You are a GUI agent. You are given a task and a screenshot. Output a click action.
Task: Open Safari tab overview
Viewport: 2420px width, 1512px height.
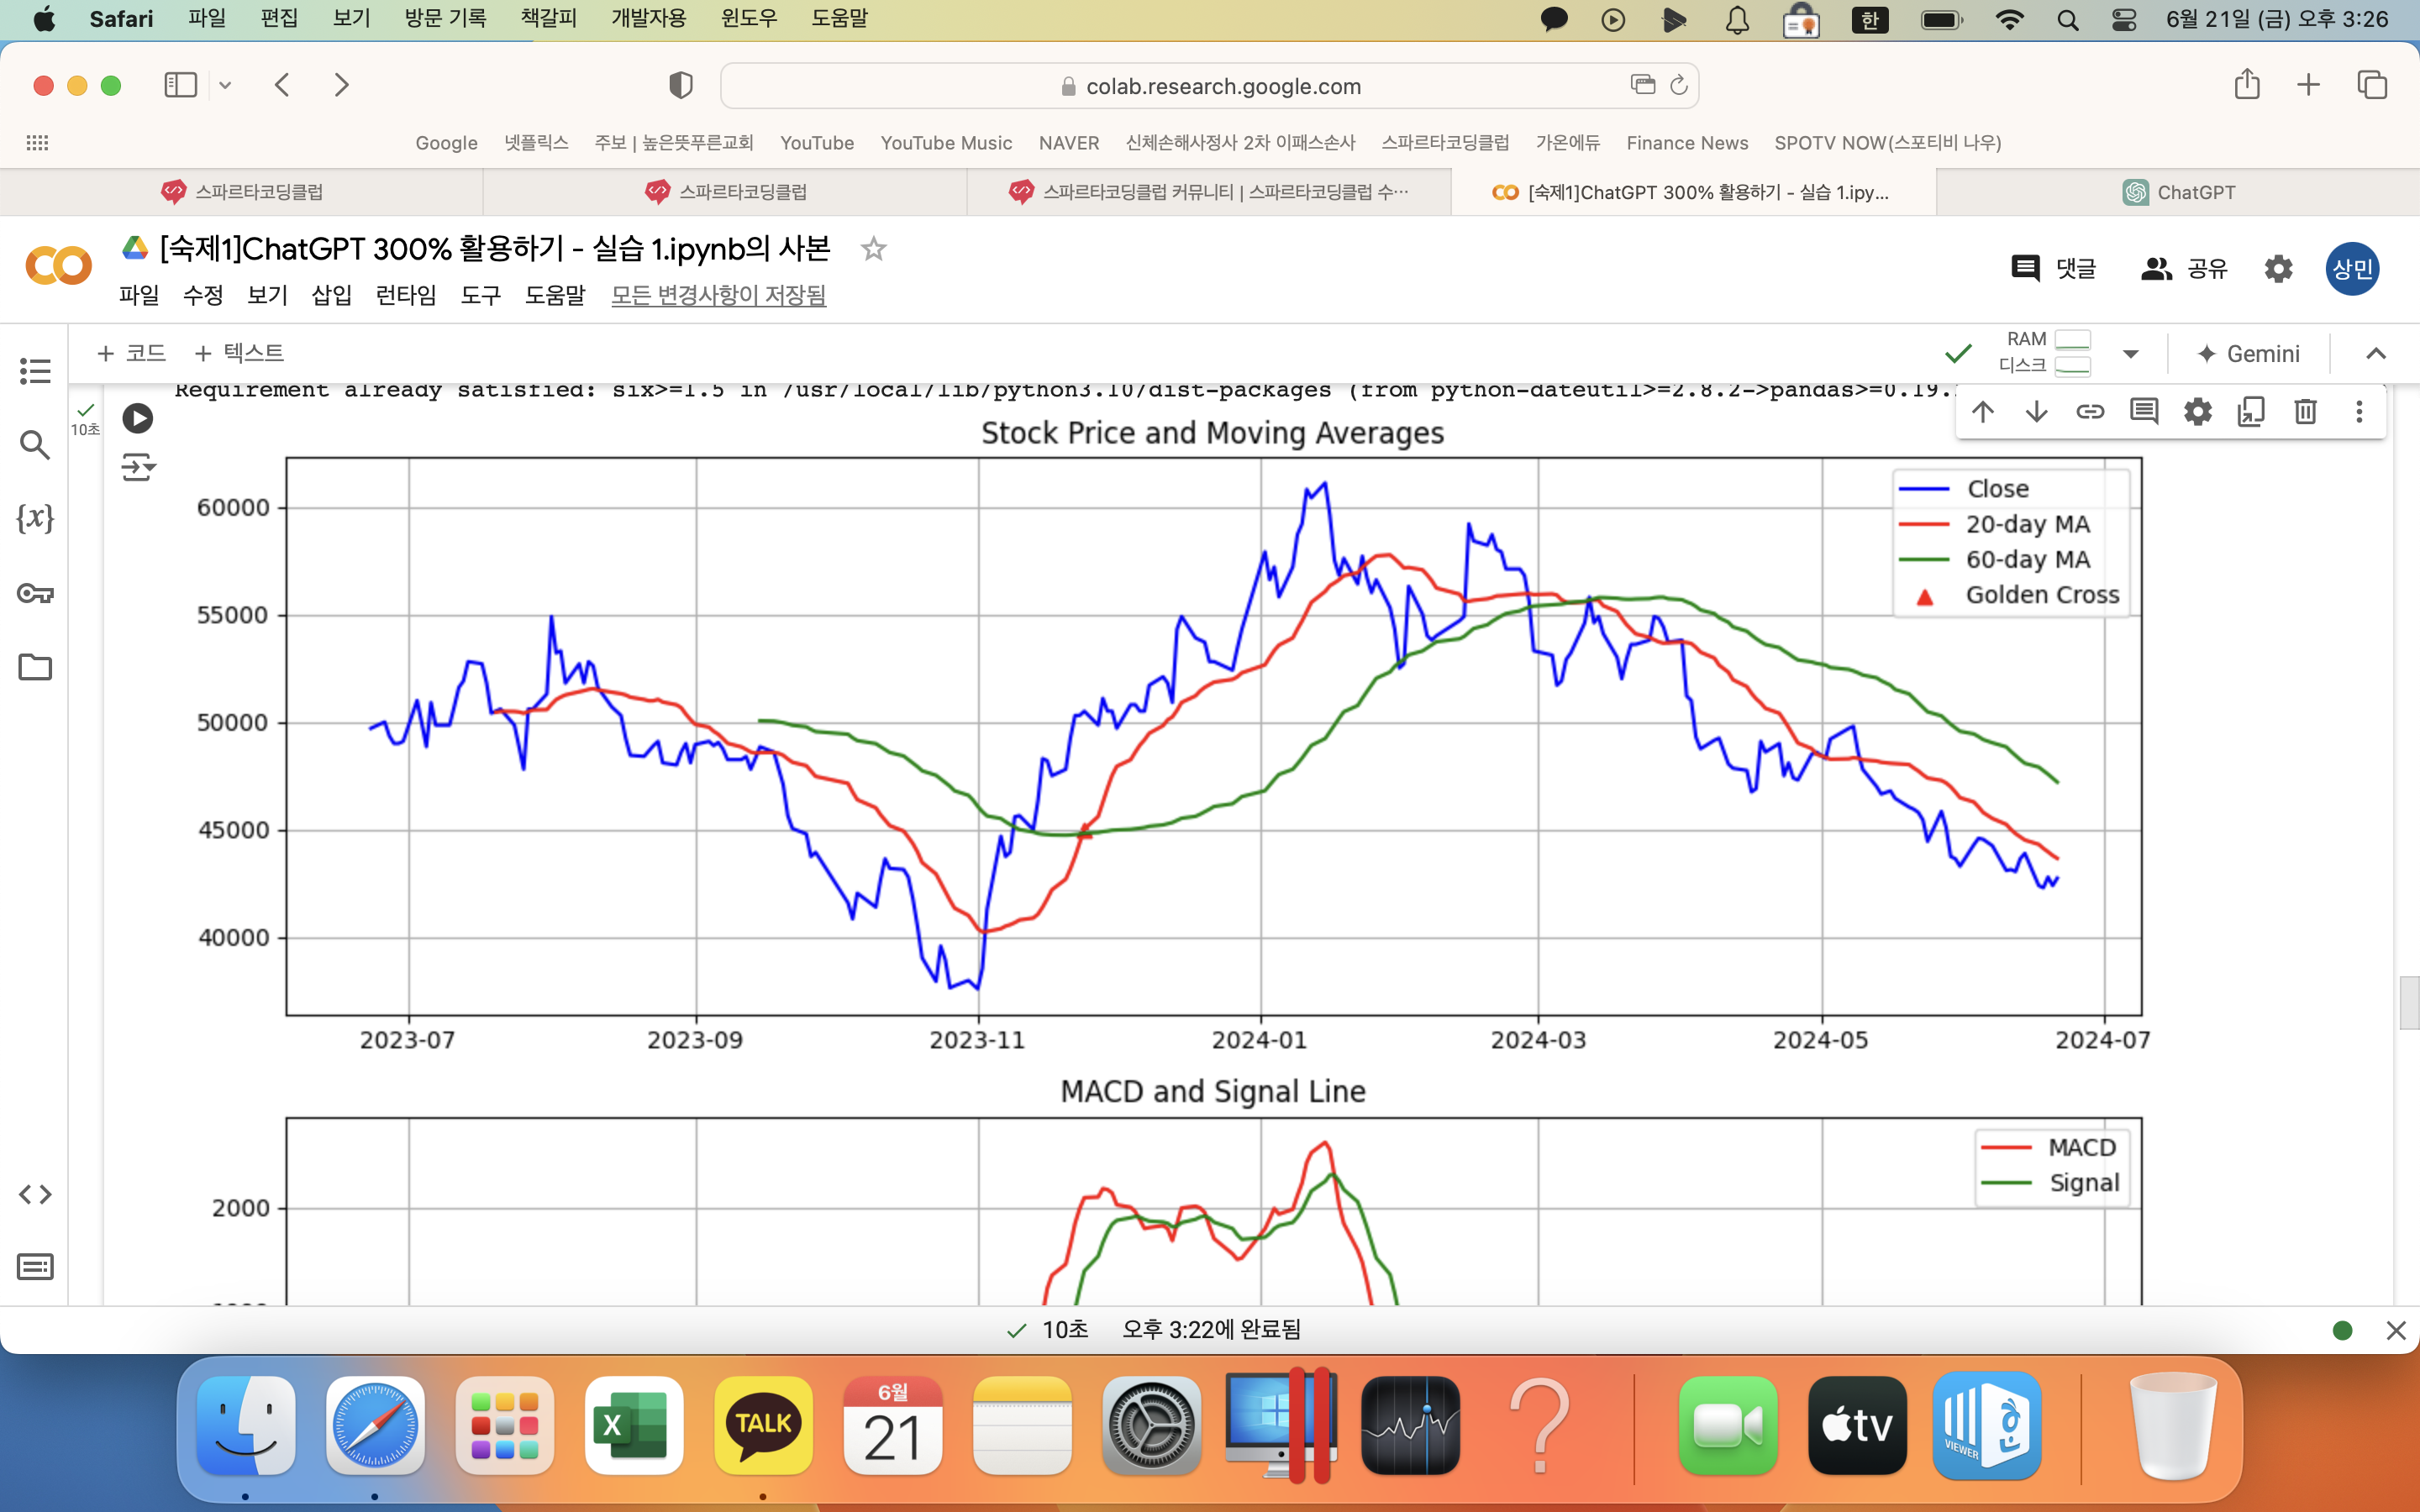tap(2372, 85)
